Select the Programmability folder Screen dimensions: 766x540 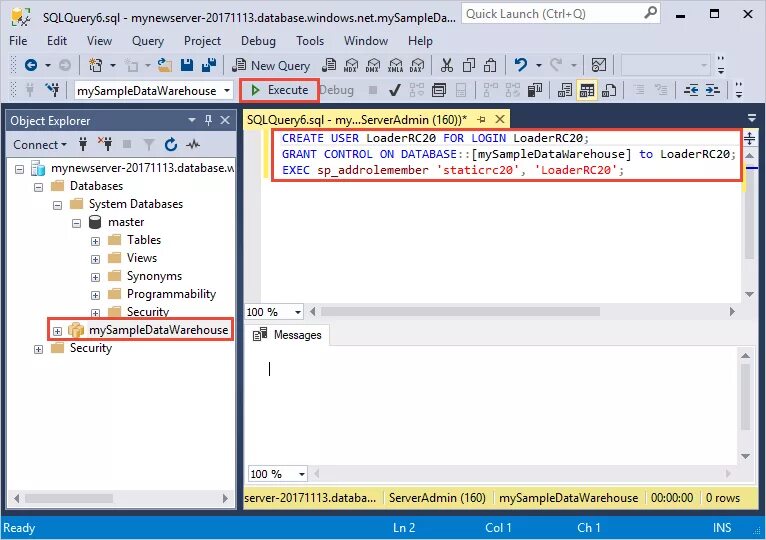[x=171, y=294]
